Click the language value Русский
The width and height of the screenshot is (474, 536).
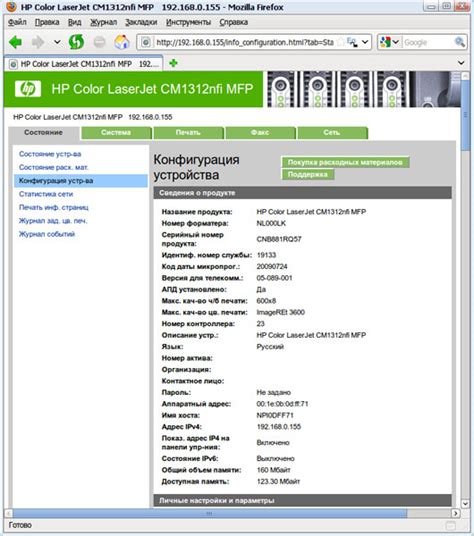click(270, 347)
